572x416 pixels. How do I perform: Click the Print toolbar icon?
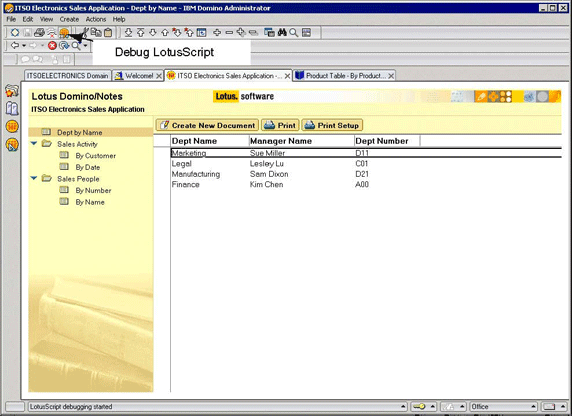39,32
